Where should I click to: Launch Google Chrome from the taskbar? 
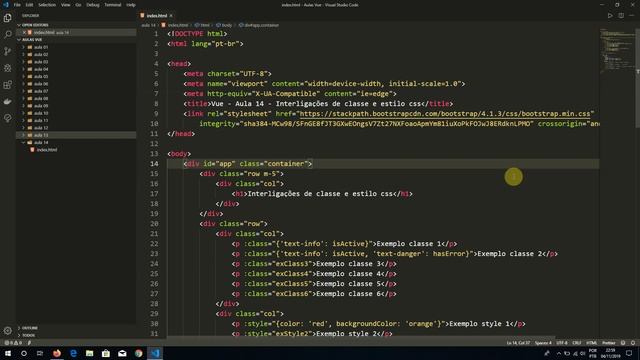click(x=139, y=353)
